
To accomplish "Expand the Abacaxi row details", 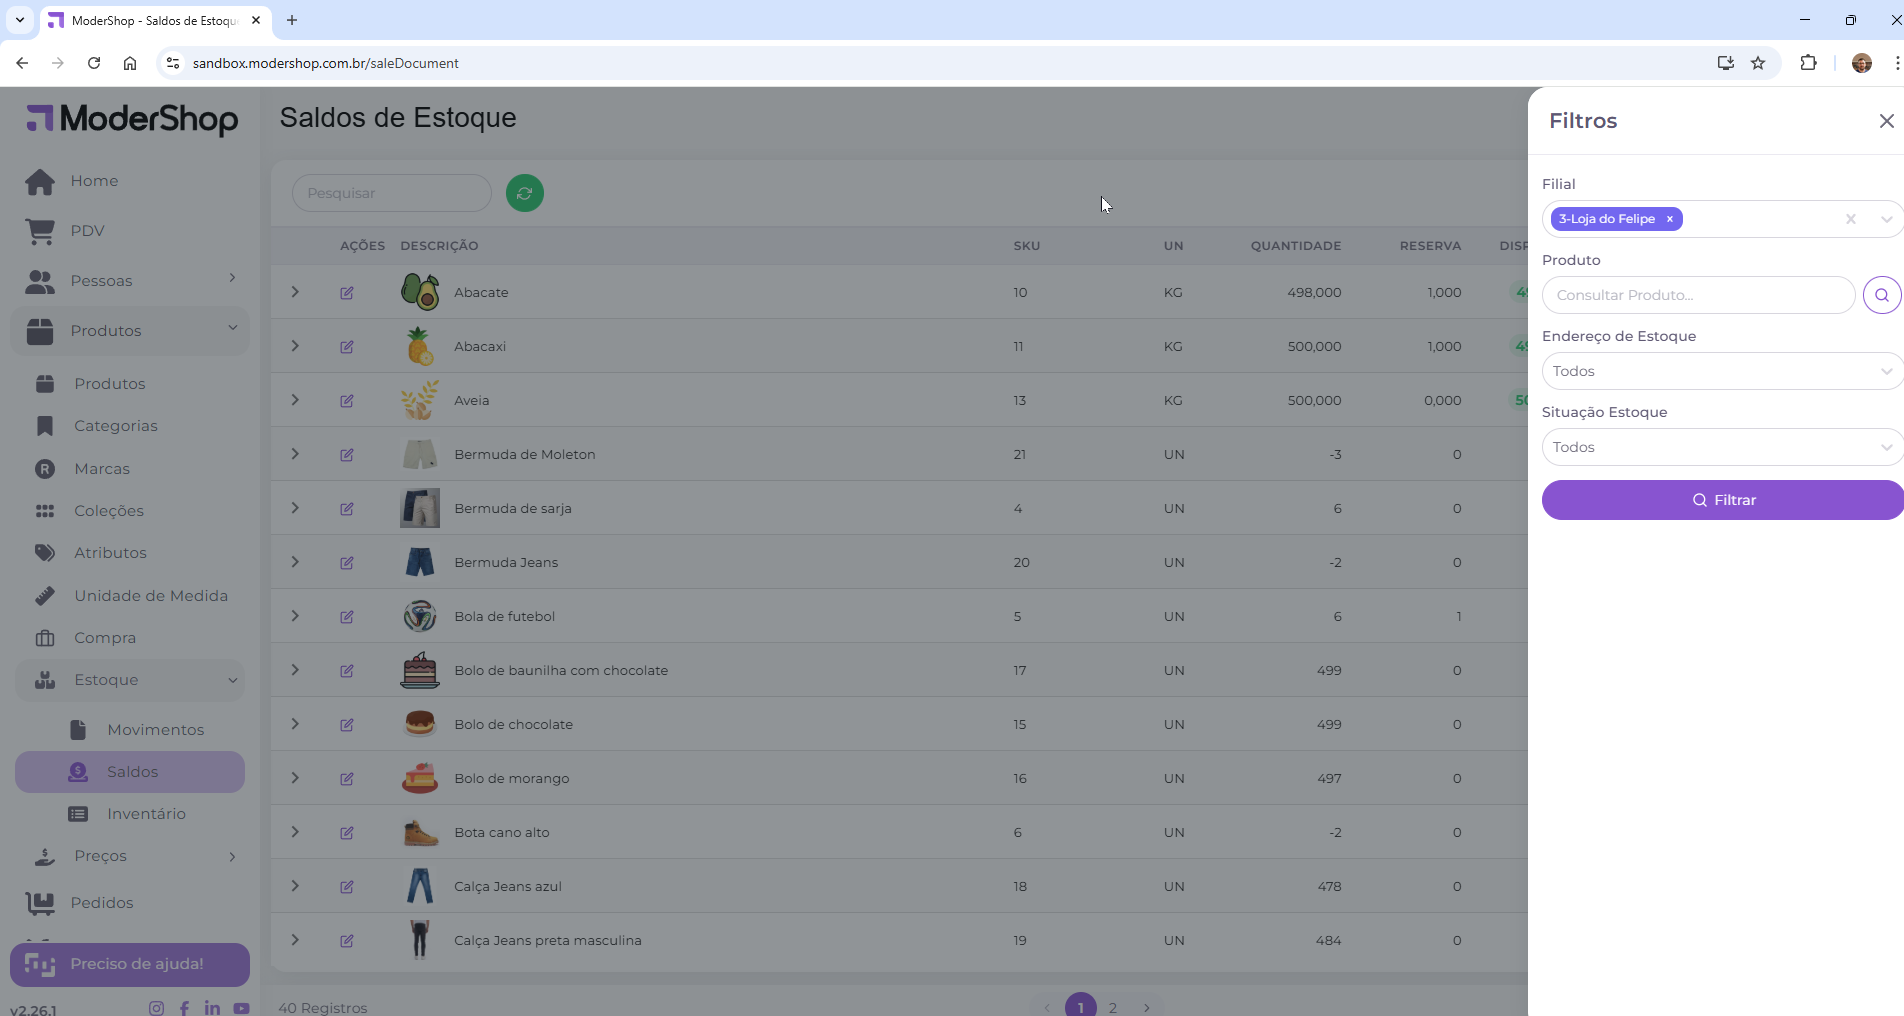I will click(x=295, y=346).
